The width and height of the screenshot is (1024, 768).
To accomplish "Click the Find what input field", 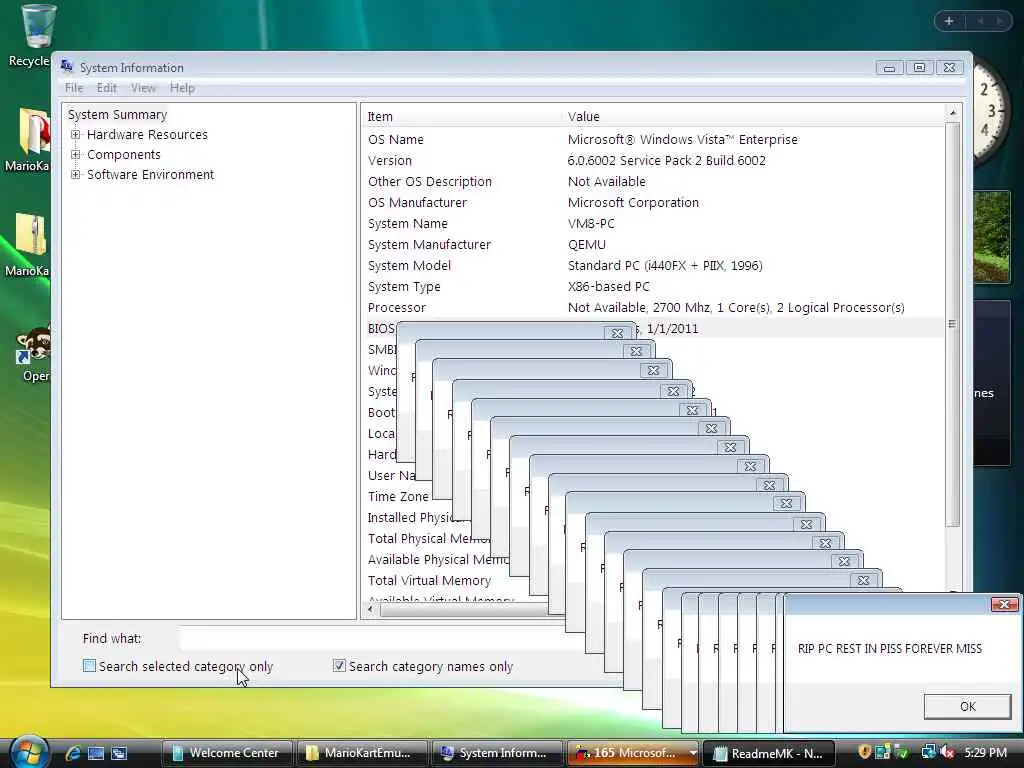I will [372, 638].
